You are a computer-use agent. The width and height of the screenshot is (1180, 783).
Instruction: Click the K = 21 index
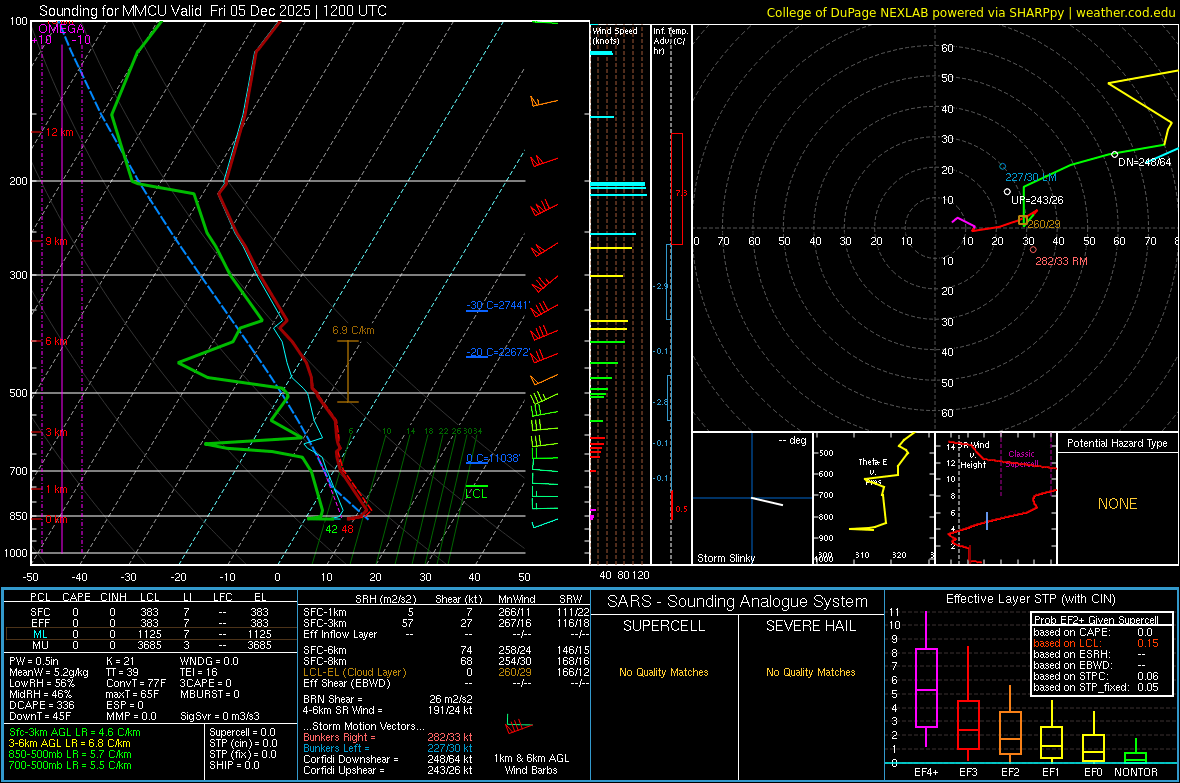[120, 661]
